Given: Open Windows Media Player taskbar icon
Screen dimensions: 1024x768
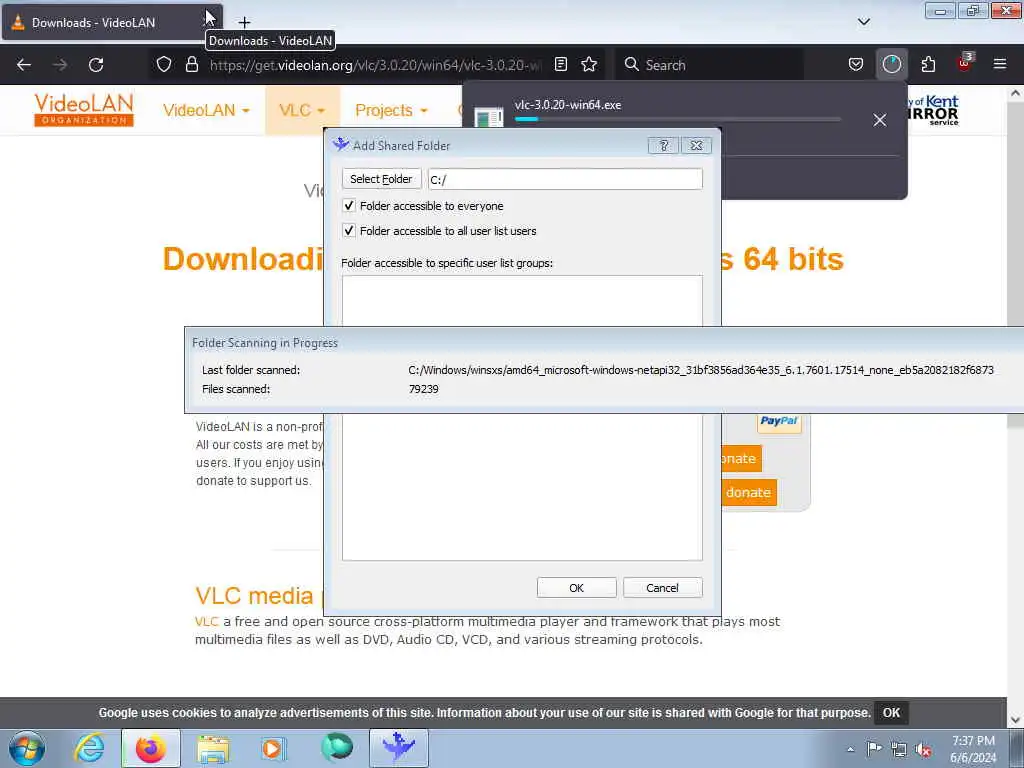Looking at the screenshot, I should click(x=274, y=748).
